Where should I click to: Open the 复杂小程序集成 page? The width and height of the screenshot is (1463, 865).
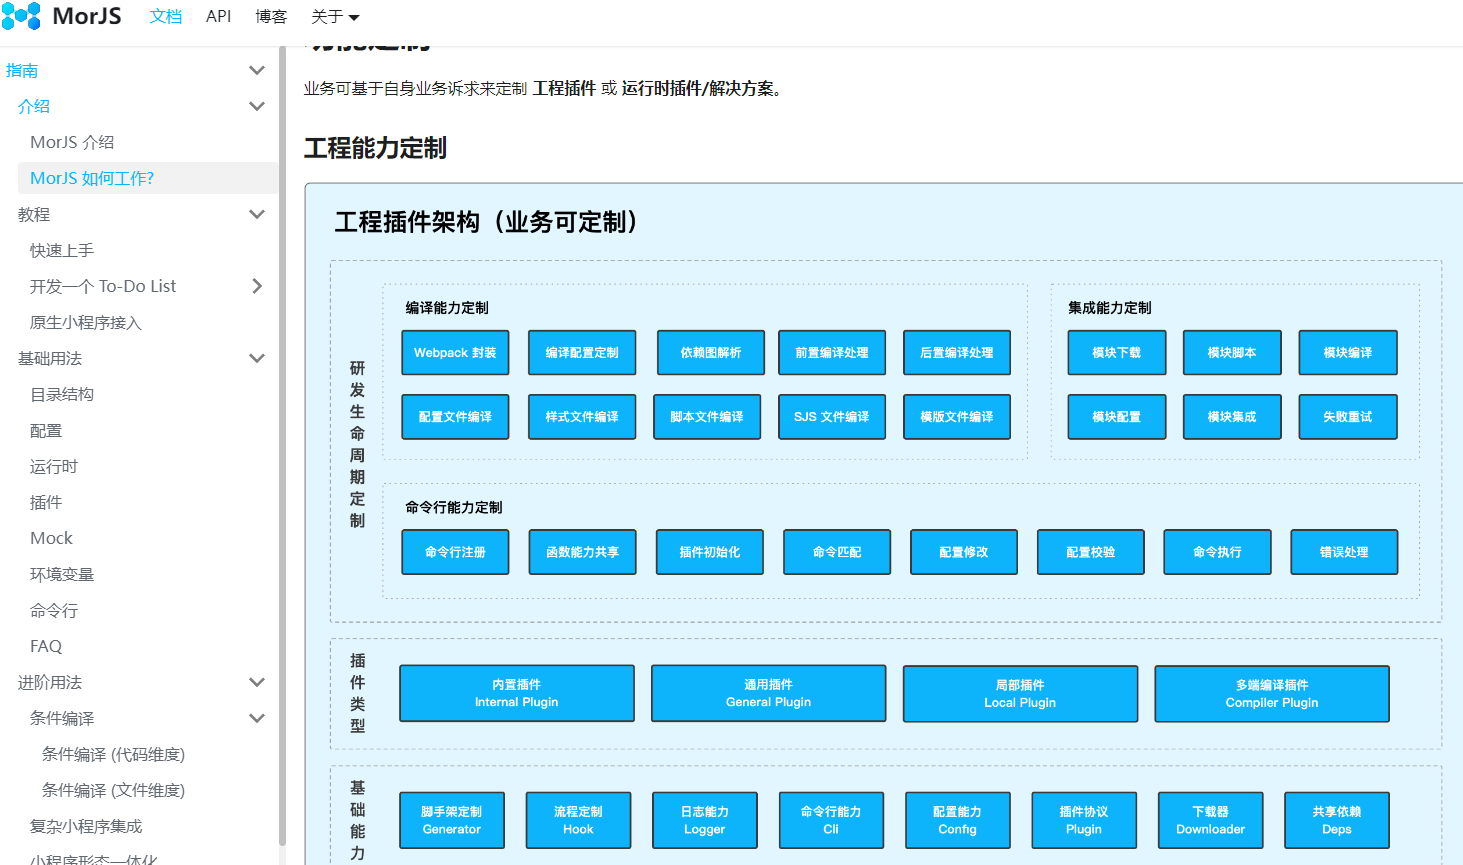[x=86, y=826]
